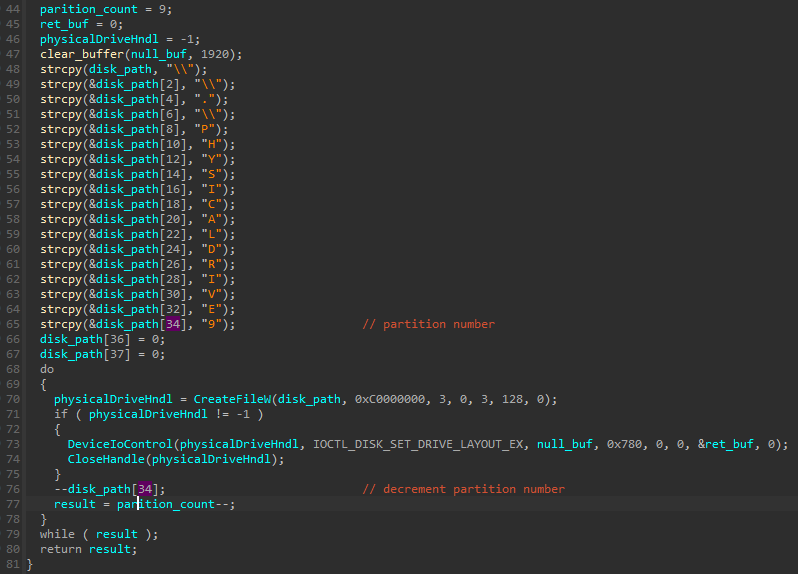Select the IOCTL_DISK_SET_DRIVE_LAYOUT_EX constant
The width and height of the screenshot is (798, 574).
point(421,444)
